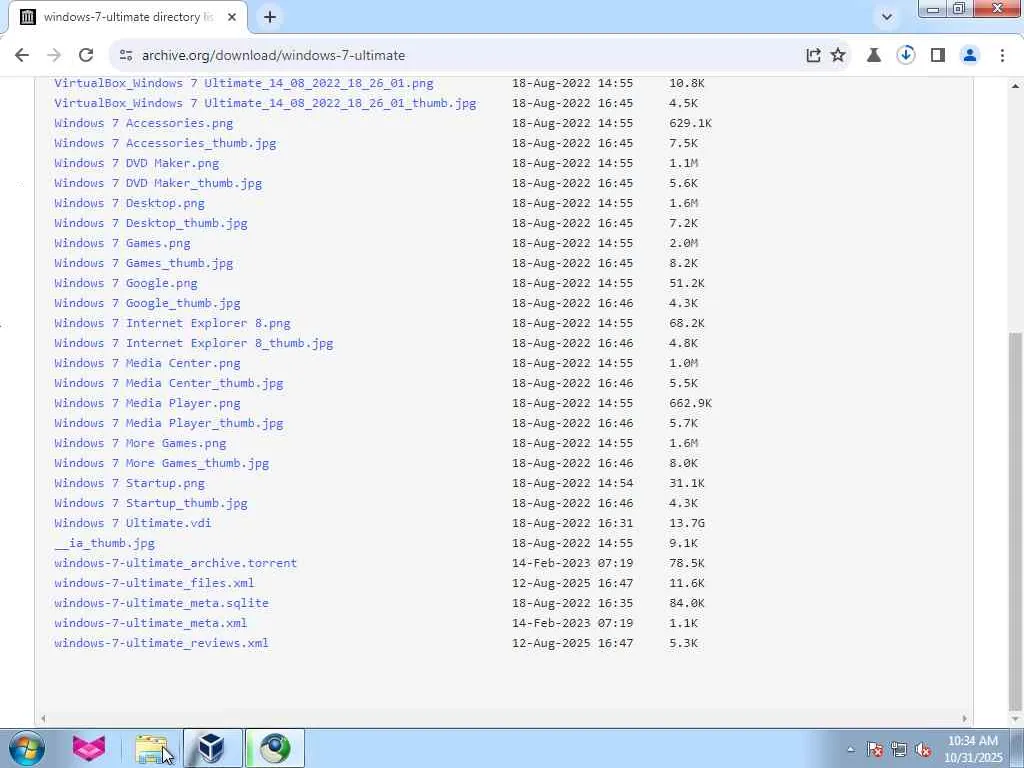The image size is (1024, 768).
Task: Open the Chrome Labs flask icon
Action: 874,56
